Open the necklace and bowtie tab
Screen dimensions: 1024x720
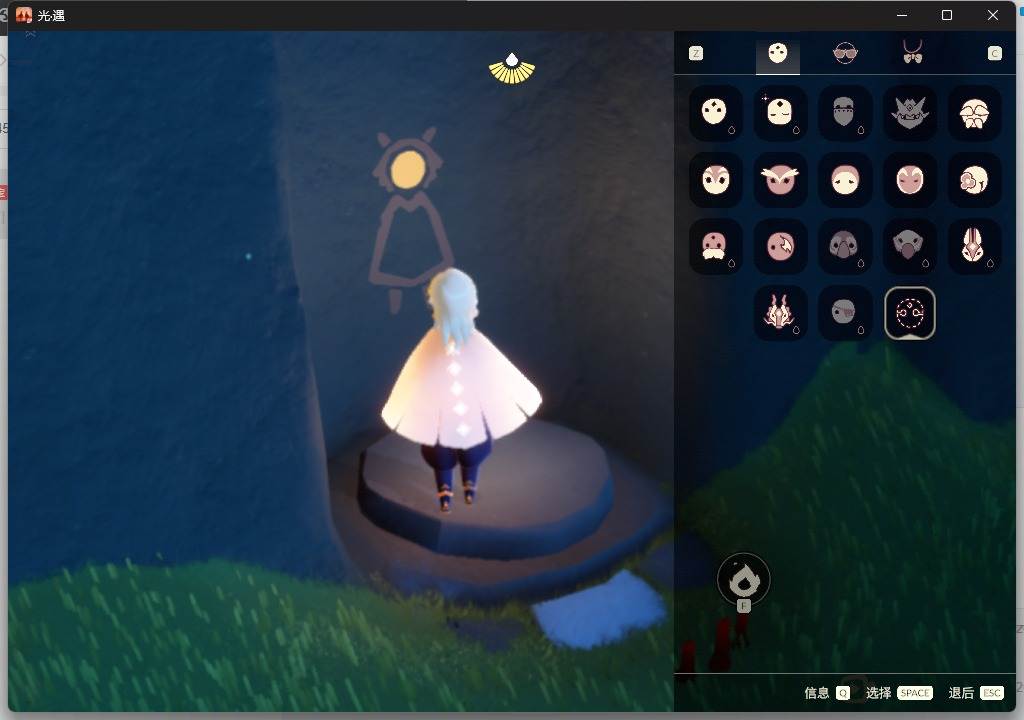(x=912, y=52)
